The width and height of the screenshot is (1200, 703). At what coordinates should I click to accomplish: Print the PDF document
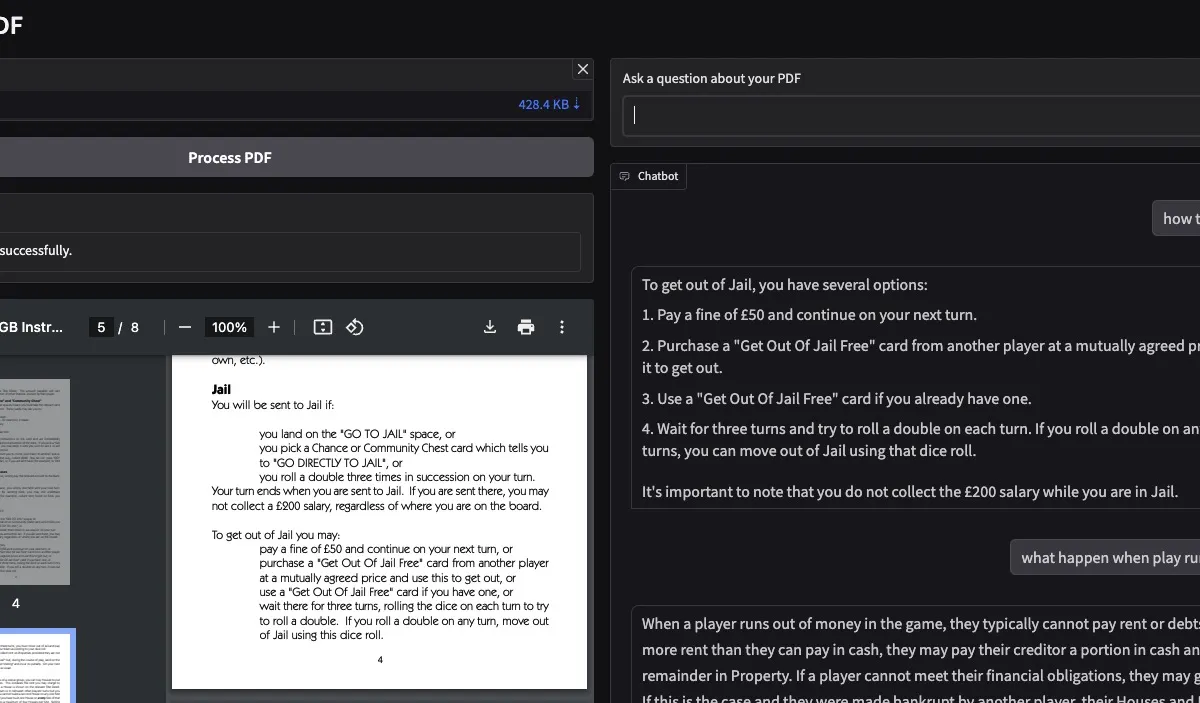pos(526,327)
